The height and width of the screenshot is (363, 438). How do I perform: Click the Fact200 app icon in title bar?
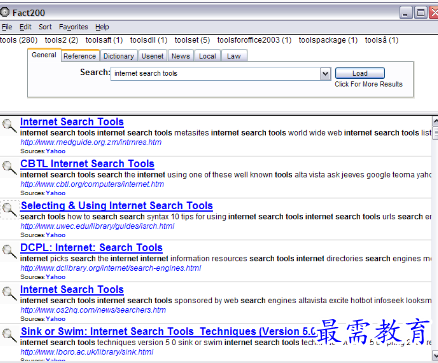pyautogui.click(x=5, y=12)
